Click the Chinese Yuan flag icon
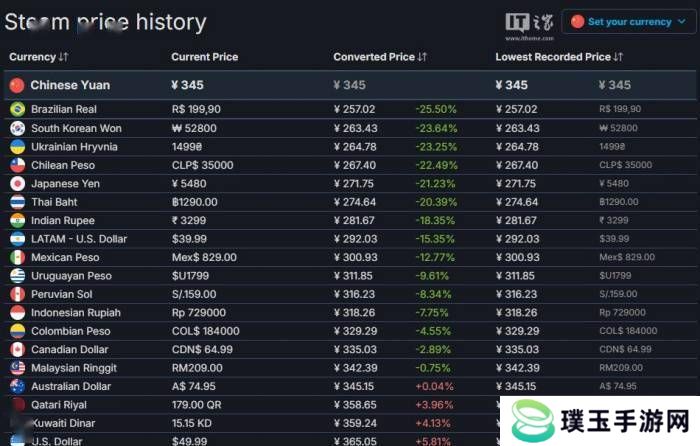The image size is (700, 446). point(17,85)
